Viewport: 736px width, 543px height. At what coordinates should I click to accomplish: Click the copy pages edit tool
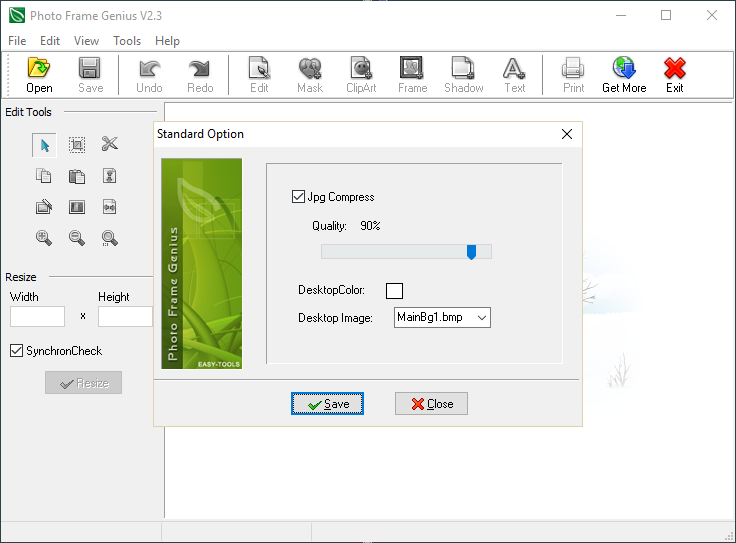tap(44, 176)
